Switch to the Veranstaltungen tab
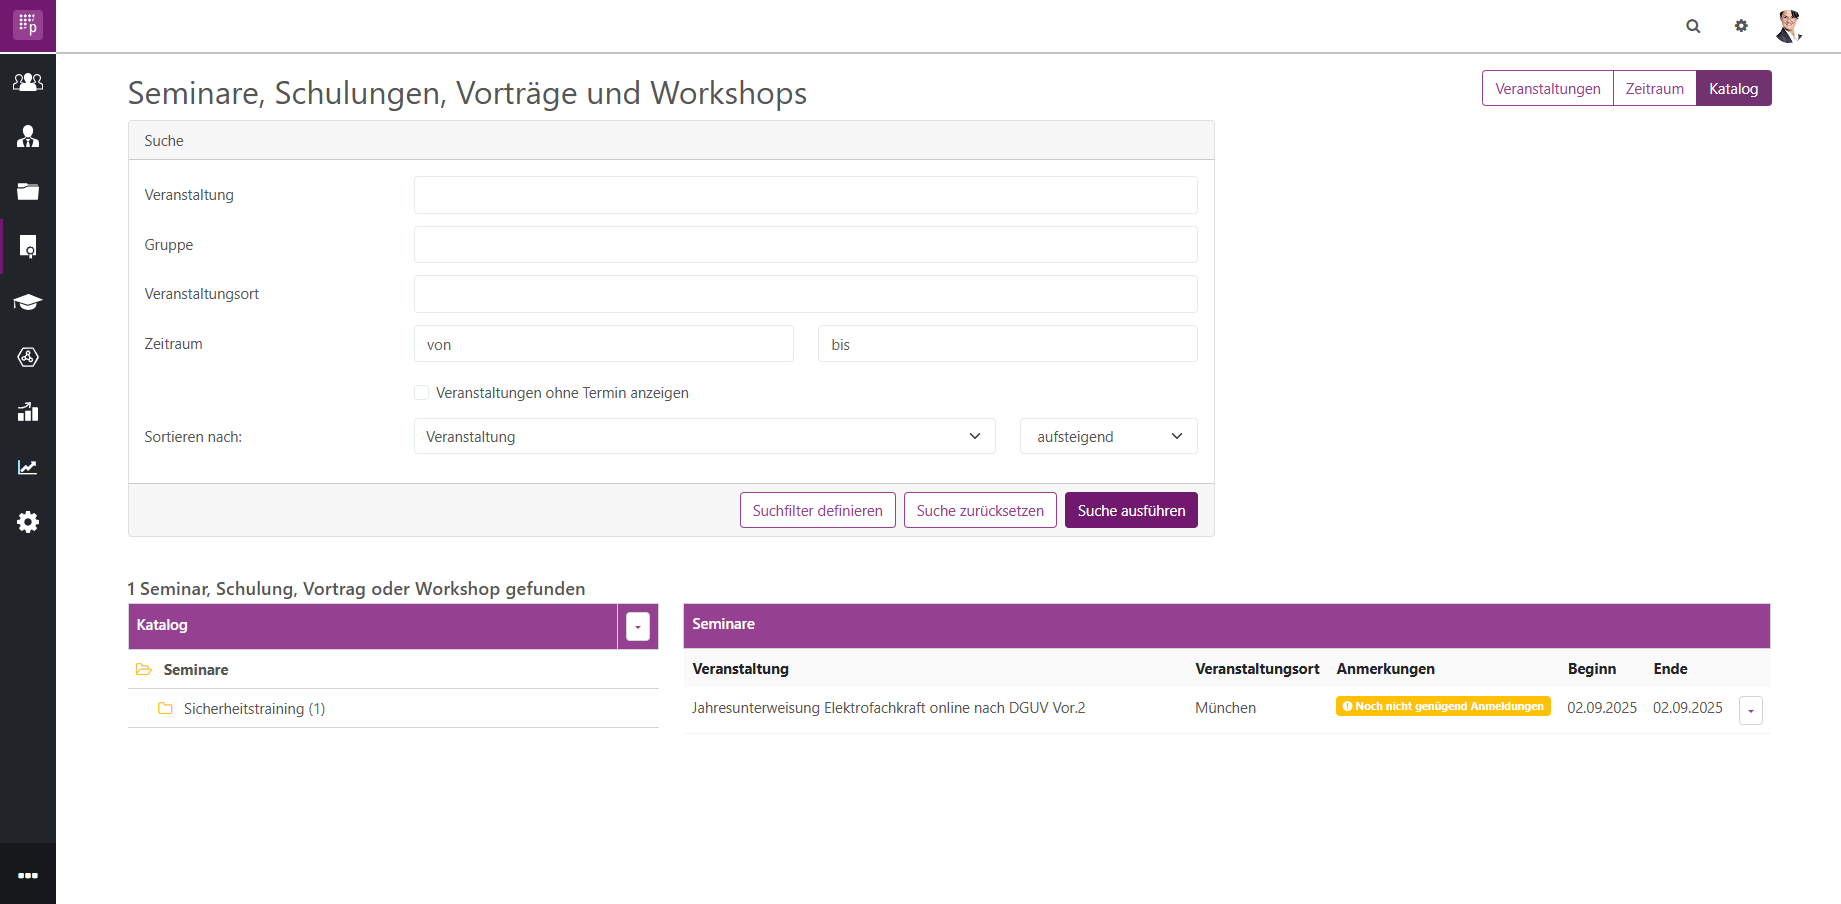The height and width of the screenshot is (904, 1841). (1547, 88)
